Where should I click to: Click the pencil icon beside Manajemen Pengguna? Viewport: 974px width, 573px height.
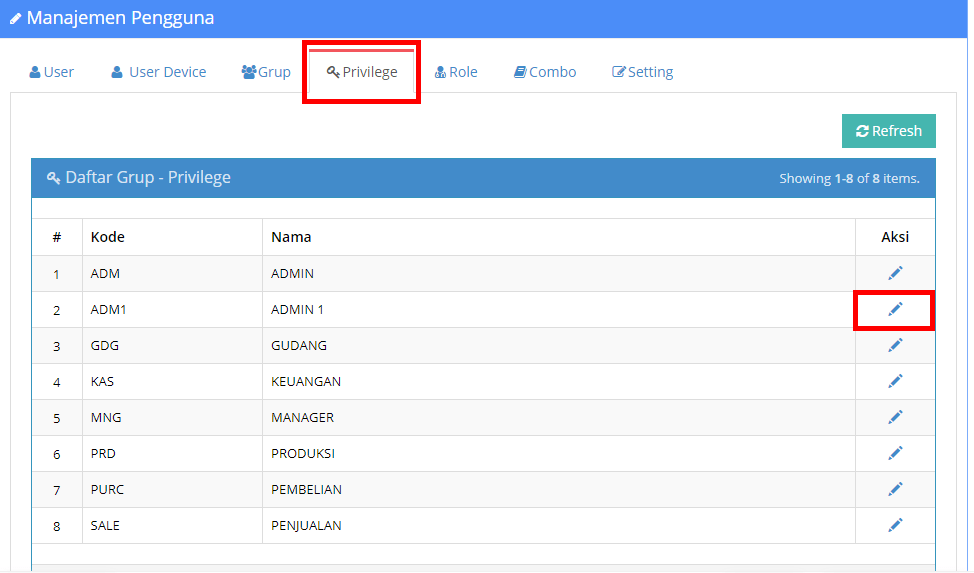coord(16,19)
